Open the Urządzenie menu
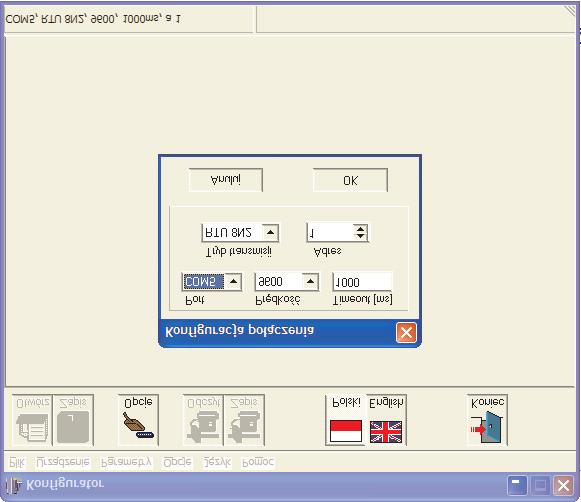 coord(63,462)
